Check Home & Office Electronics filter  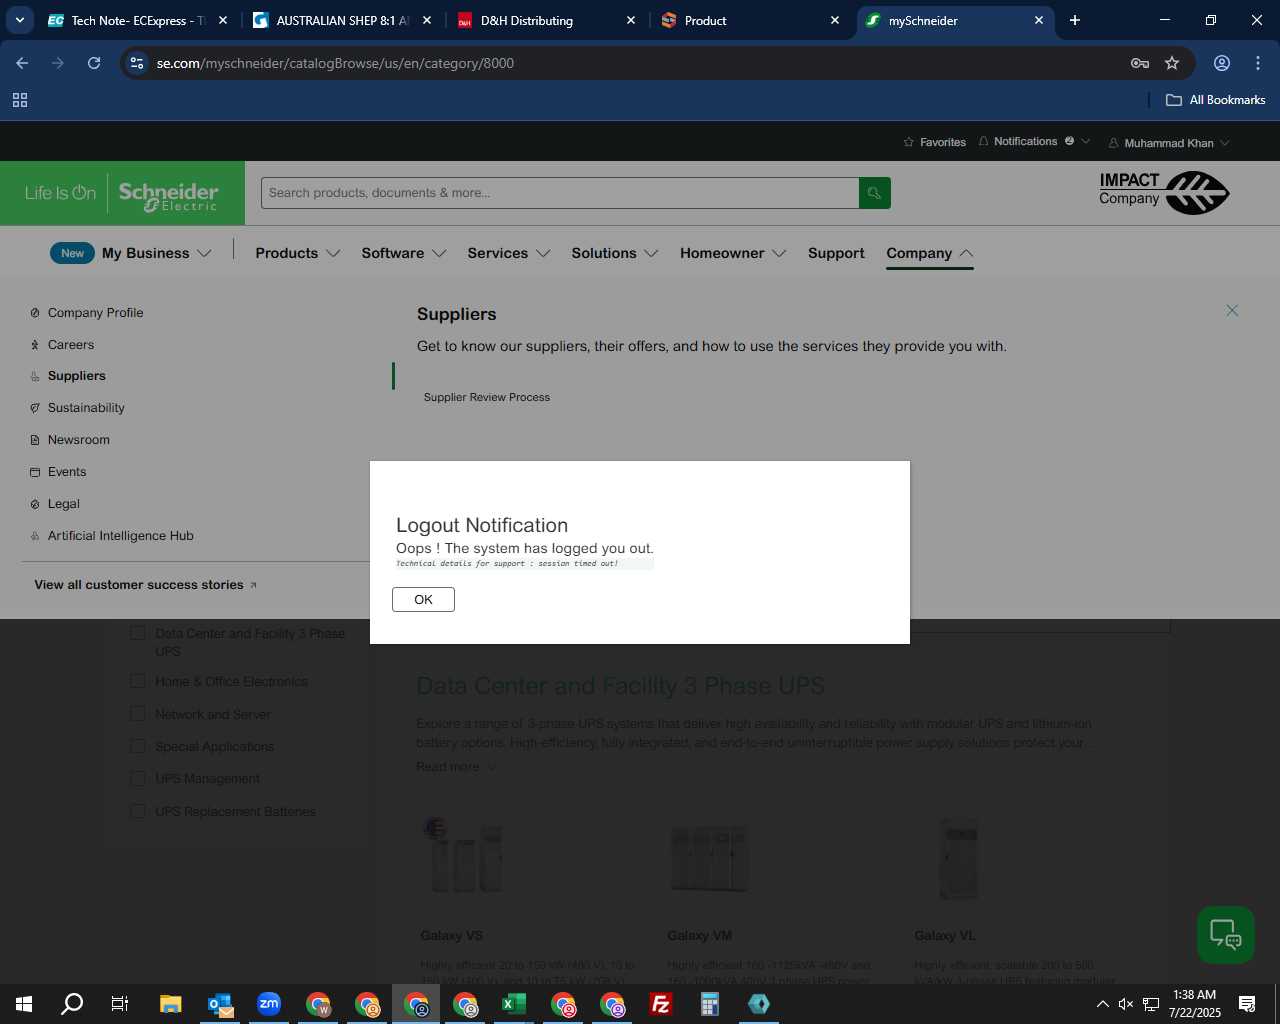(138, 681)
